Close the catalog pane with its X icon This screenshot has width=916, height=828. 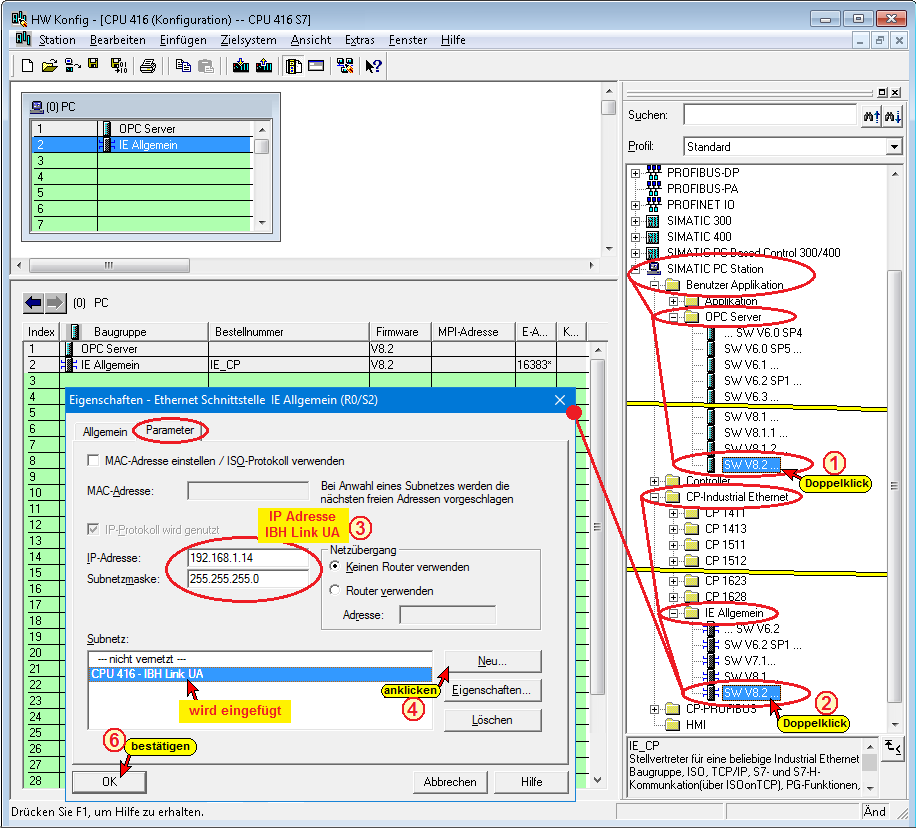tap(896, 92)
